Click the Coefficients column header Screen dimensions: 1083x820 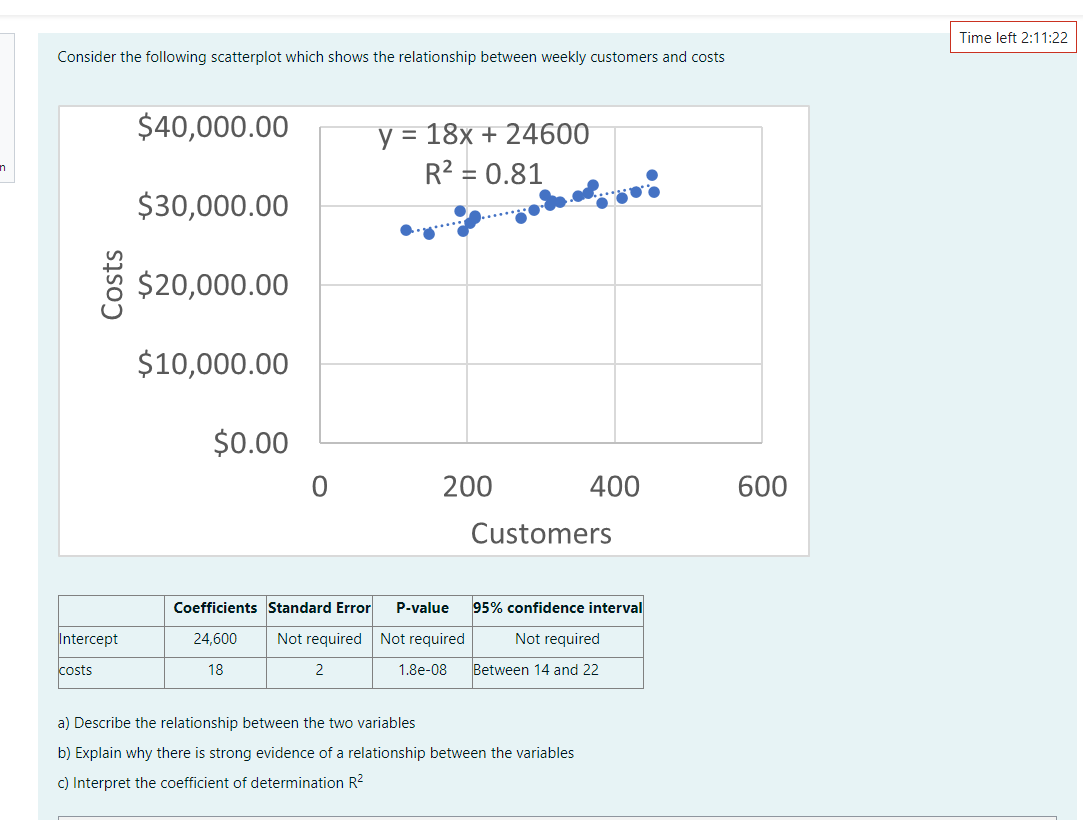pyautogui.click(x=215, y=608)
